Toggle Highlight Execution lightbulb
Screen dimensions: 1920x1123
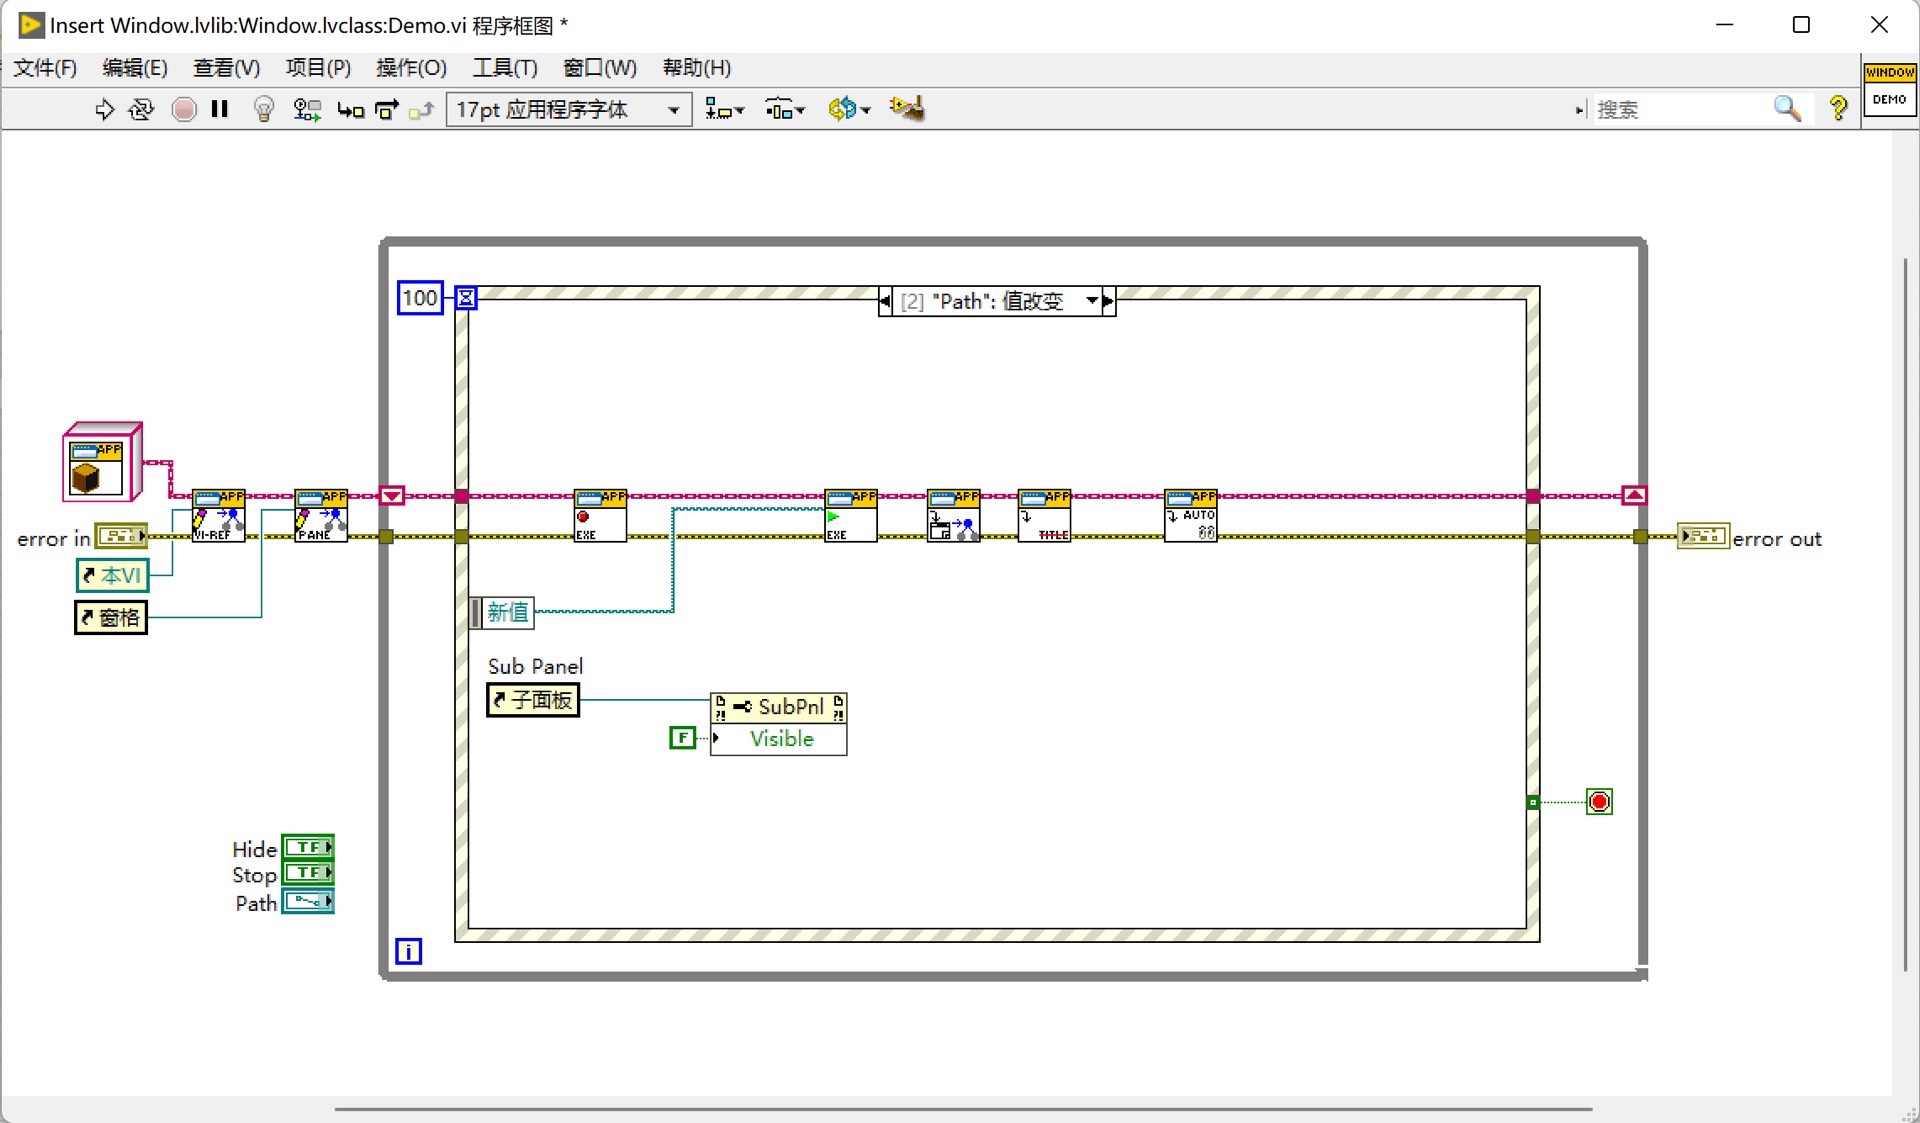[264, 109]
